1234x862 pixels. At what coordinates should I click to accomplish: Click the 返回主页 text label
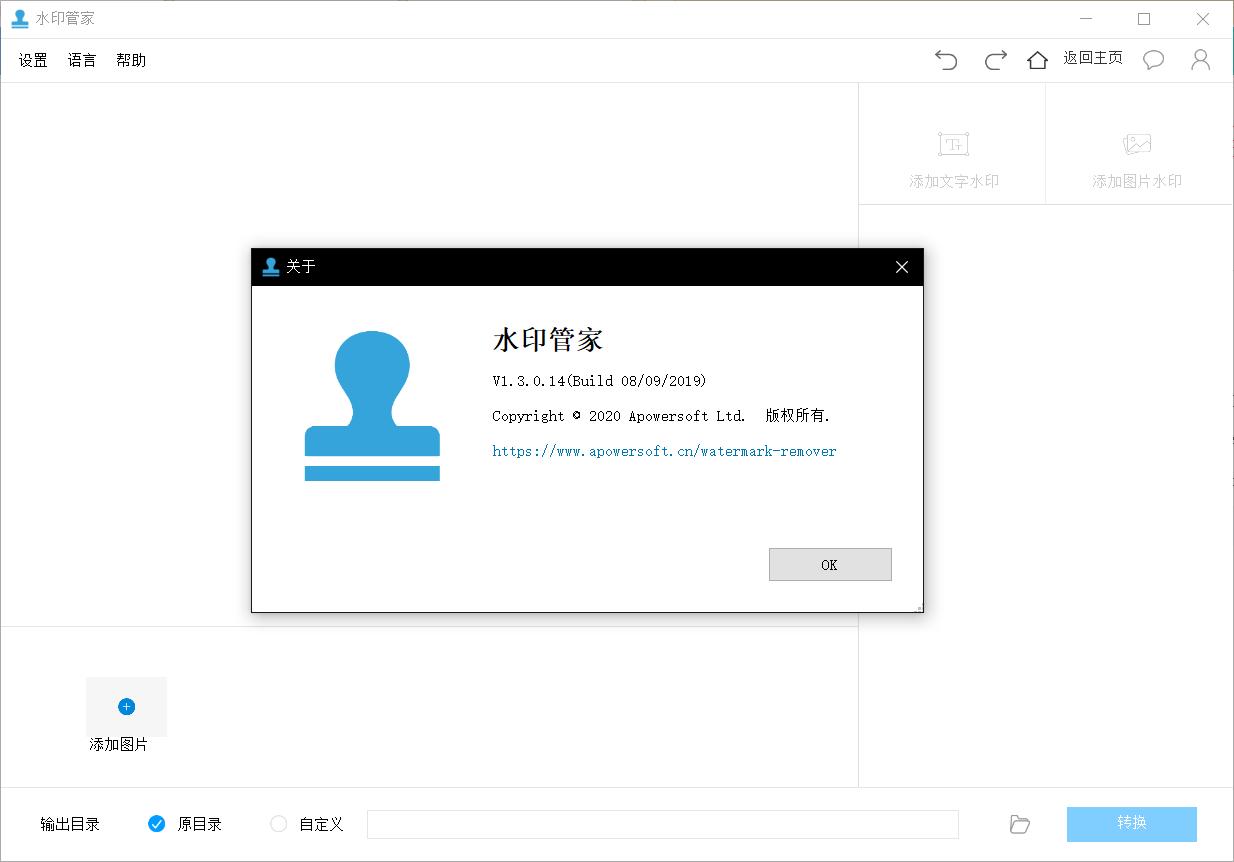click(x=1092, y=58)
